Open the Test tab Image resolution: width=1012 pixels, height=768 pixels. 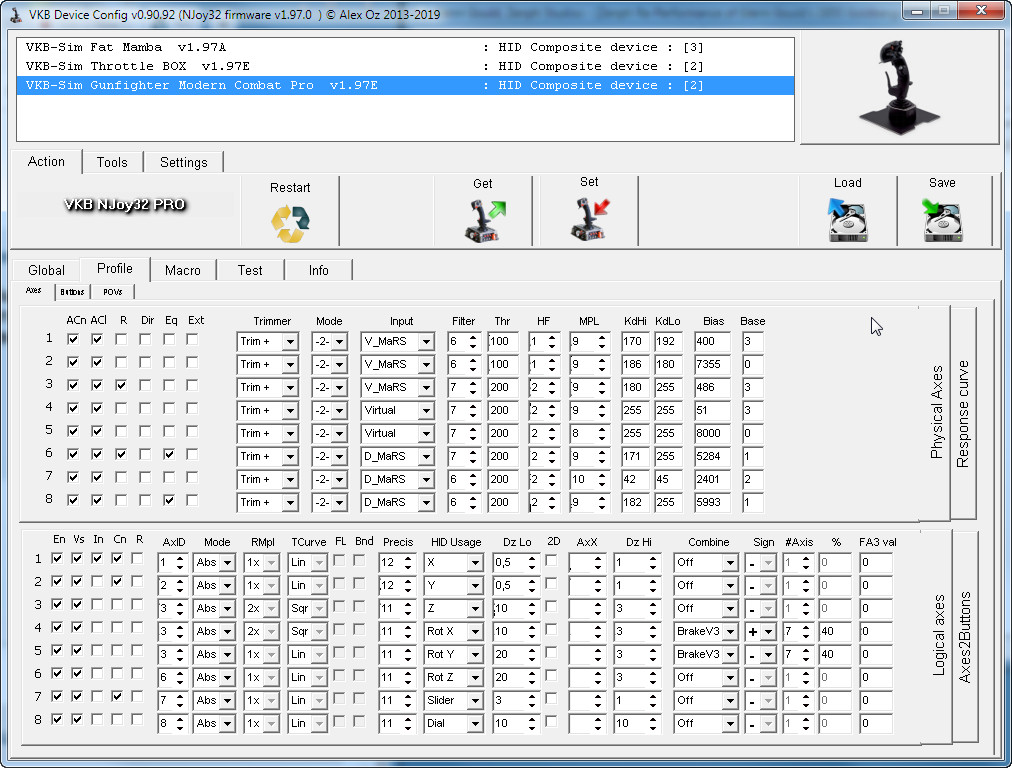pyautogui.click(x=250, y=270)
